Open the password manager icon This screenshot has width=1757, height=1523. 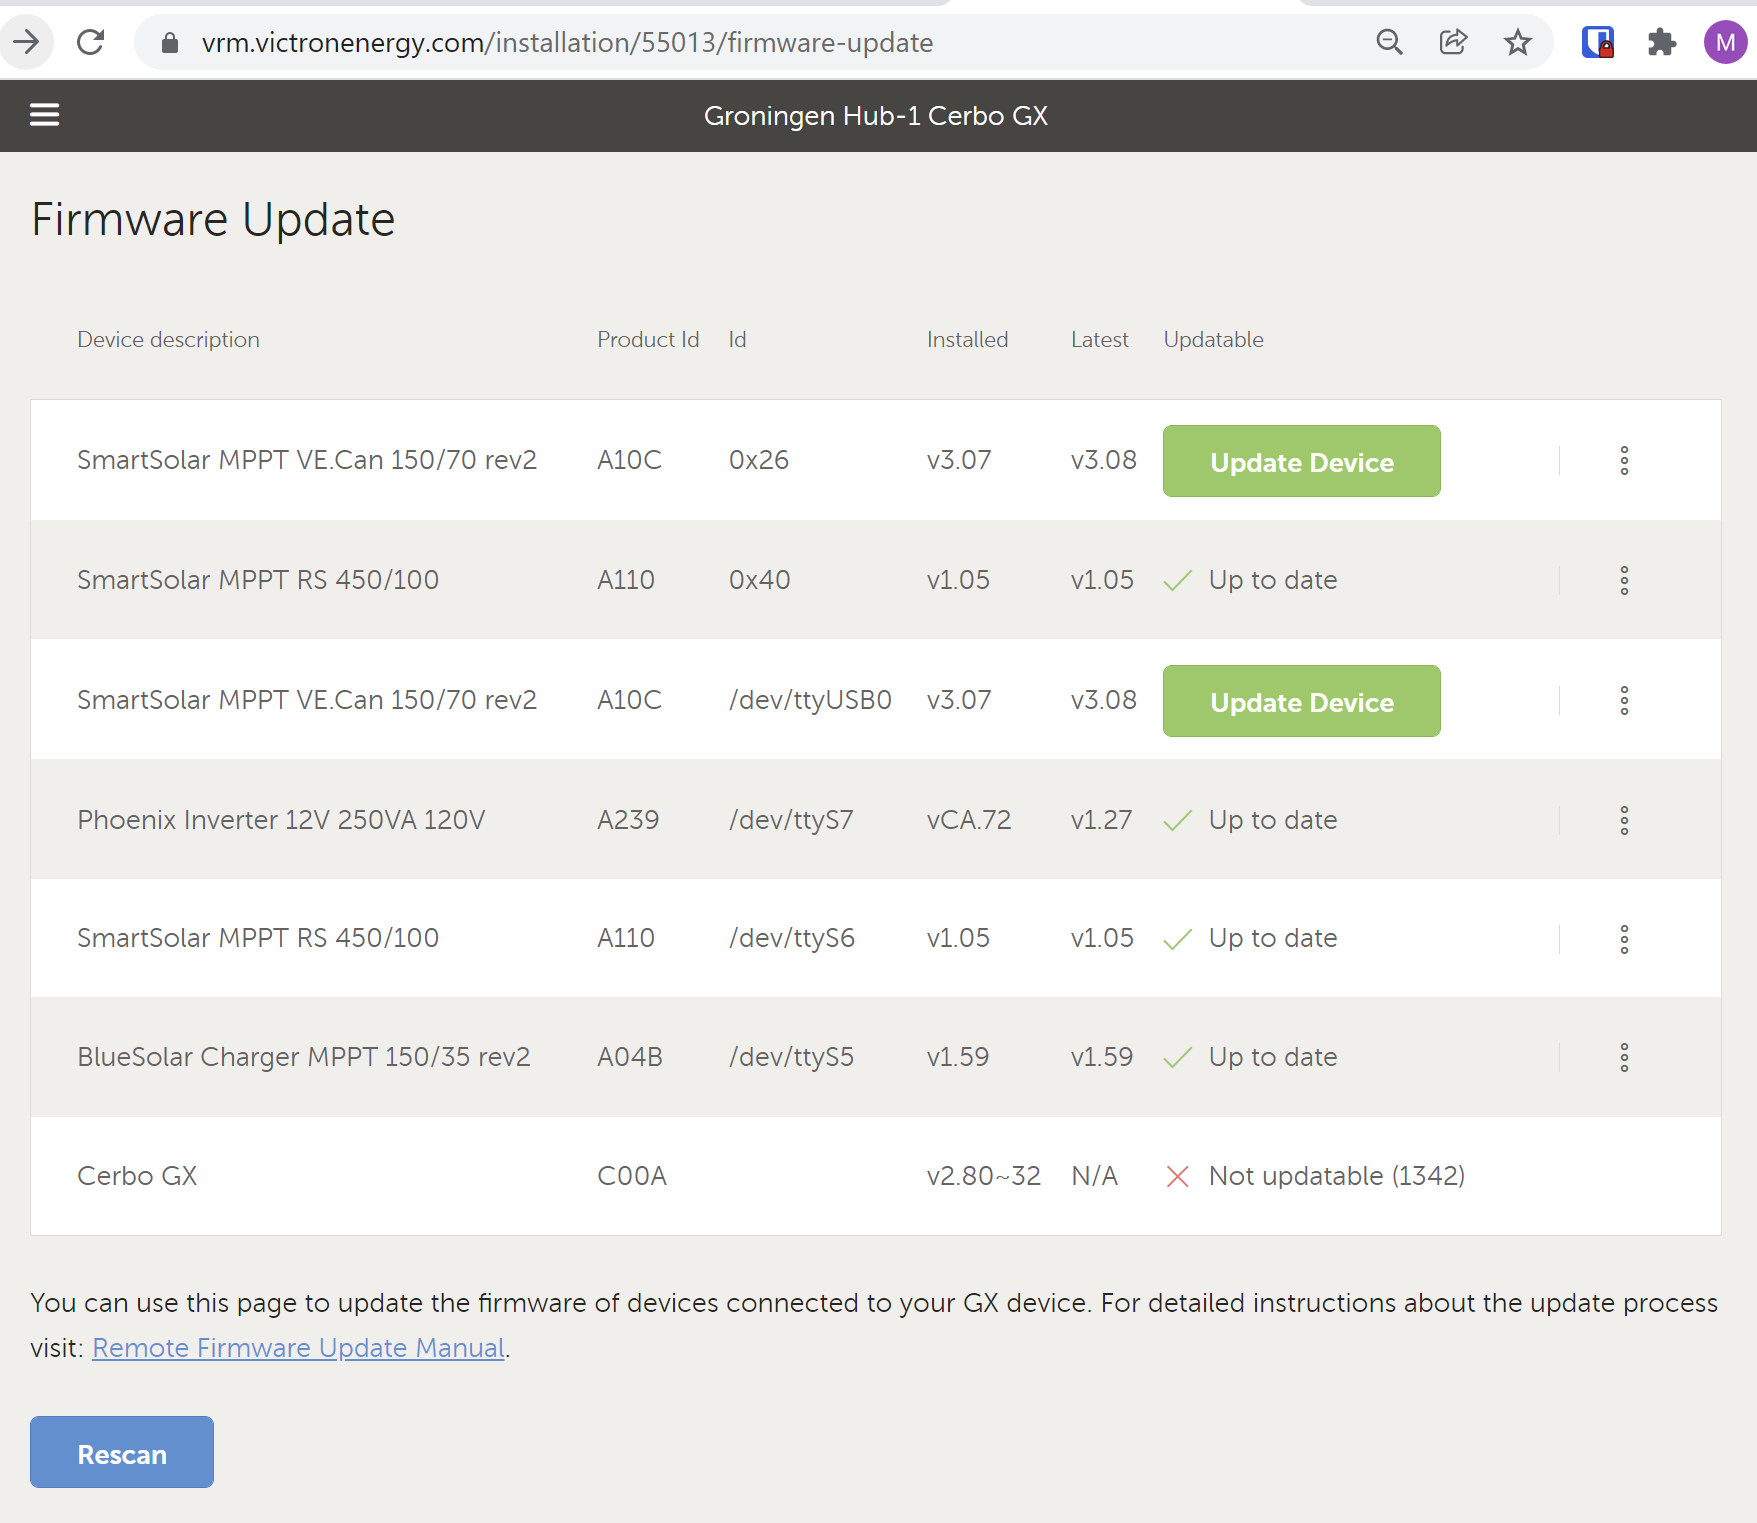[x=1596, y=42]
